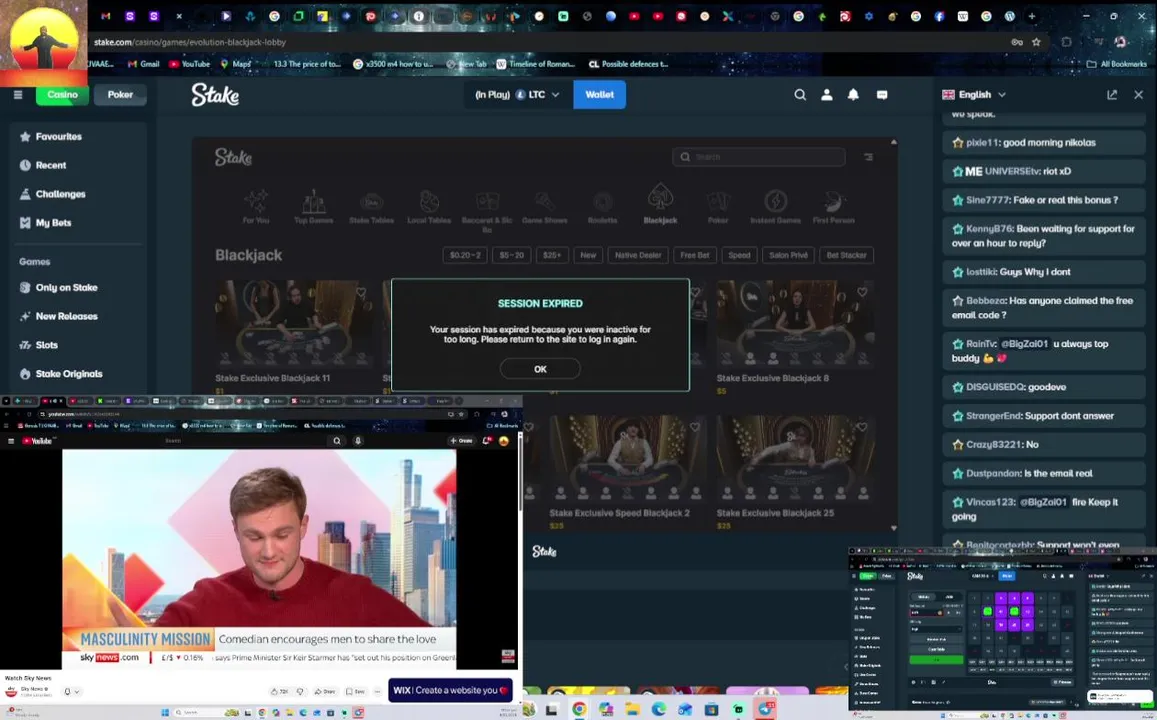Open the Stake hamburger menu in header
Viewport: 1157px width, 720px height.
(x=18, y=94)
